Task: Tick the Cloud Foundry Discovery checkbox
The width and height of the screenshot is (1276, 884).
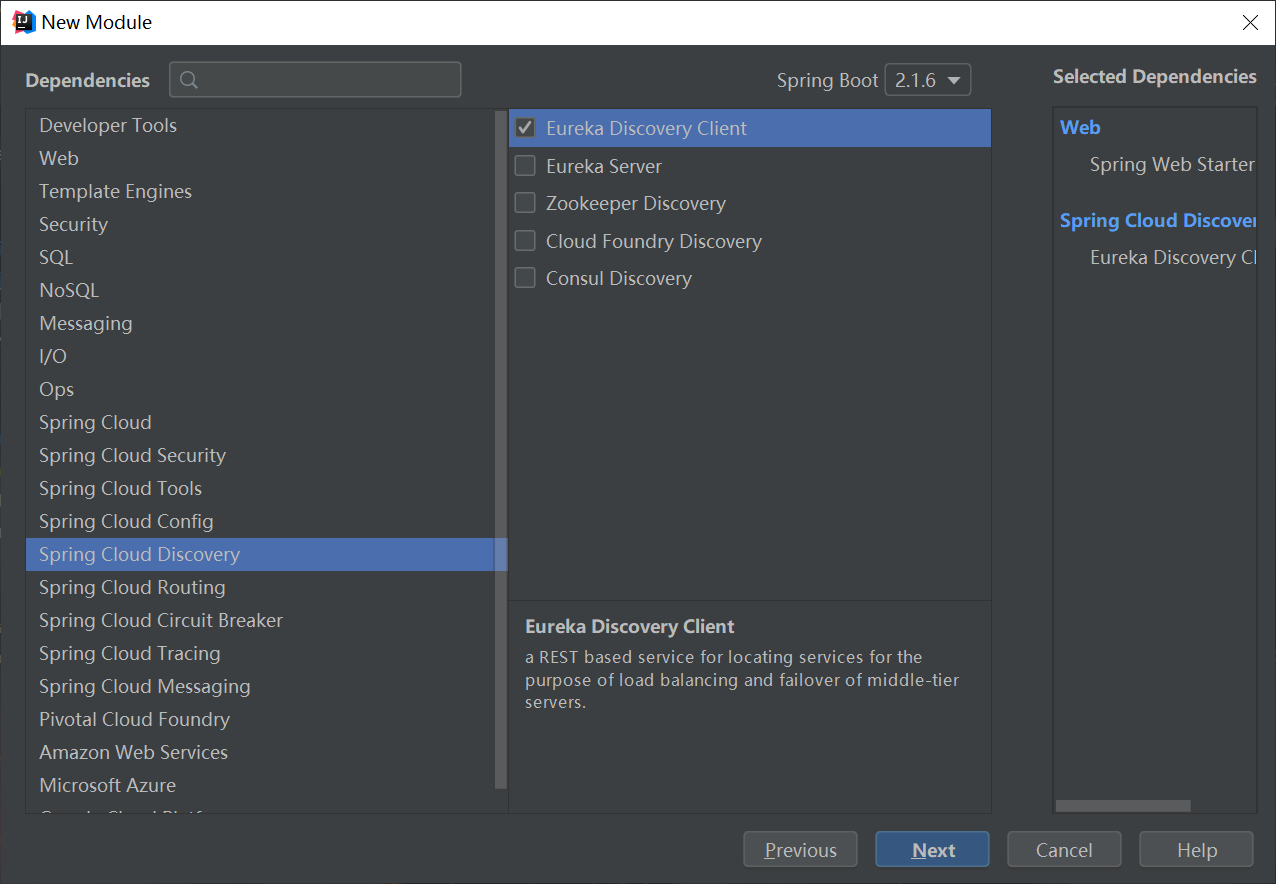Action: click(x=525, y=241)
